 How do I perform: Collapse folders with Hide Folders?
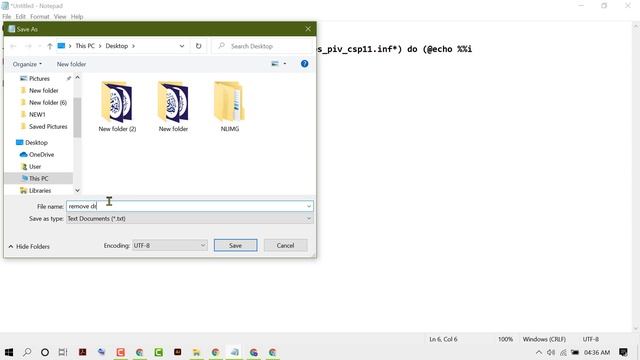point(29,247)
